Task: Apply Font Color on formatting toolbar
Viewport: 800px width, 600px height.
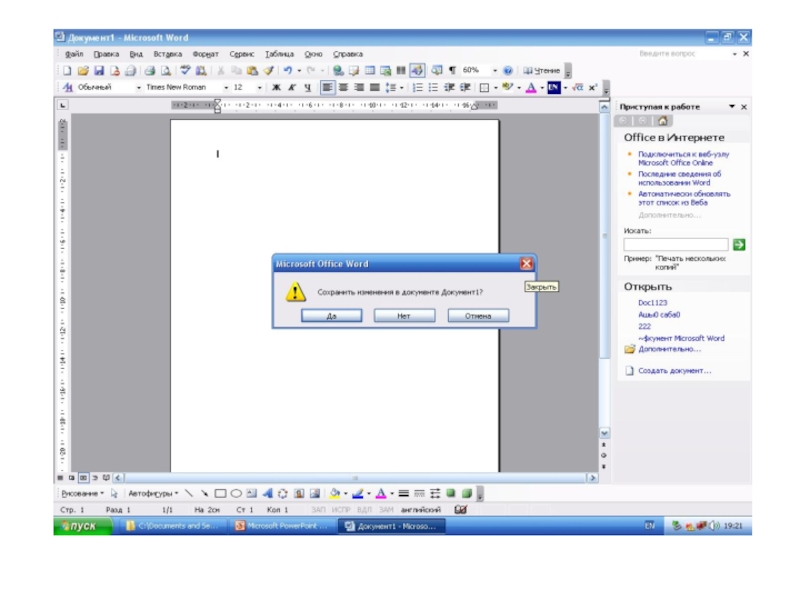Action: click(531, 87)
